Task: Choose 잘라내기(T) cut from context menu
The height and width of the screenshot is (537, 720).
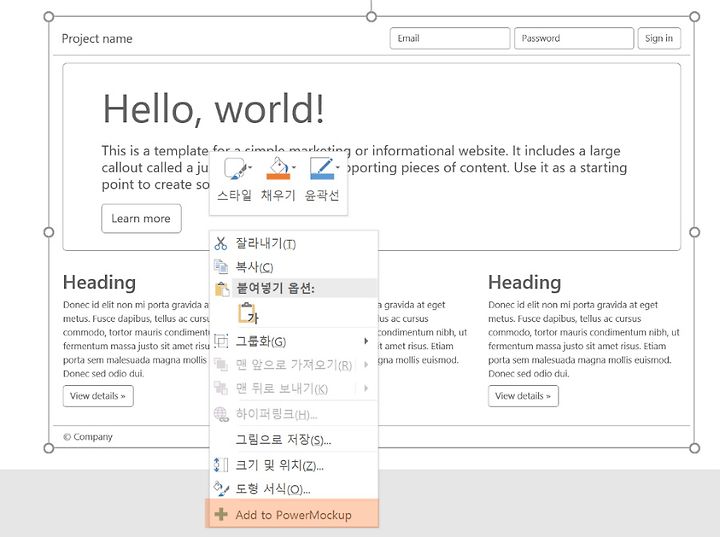Action: (x=294, y=243)
